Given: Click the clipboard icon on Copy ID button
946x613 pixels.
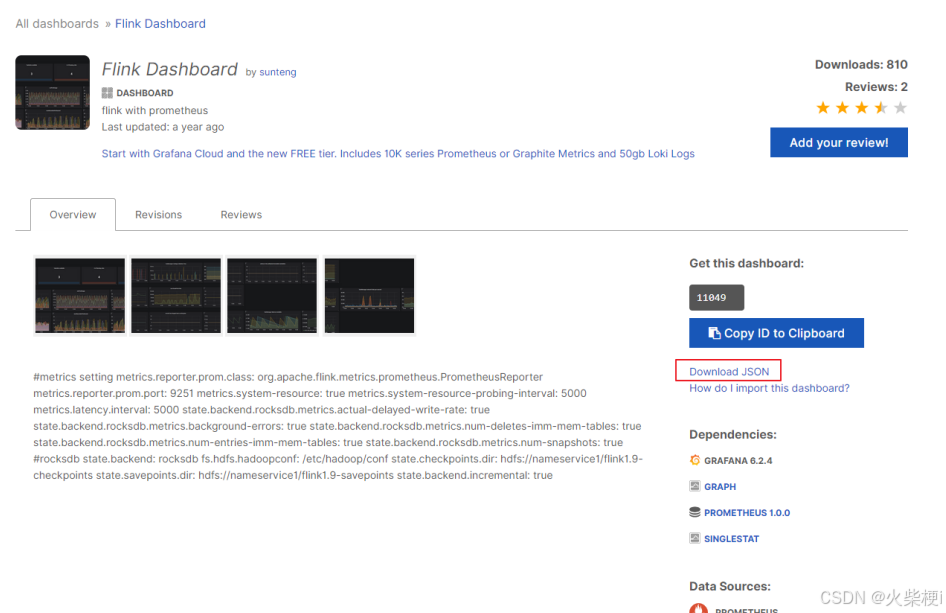Looking at the screenshot, I should point(714,333).
